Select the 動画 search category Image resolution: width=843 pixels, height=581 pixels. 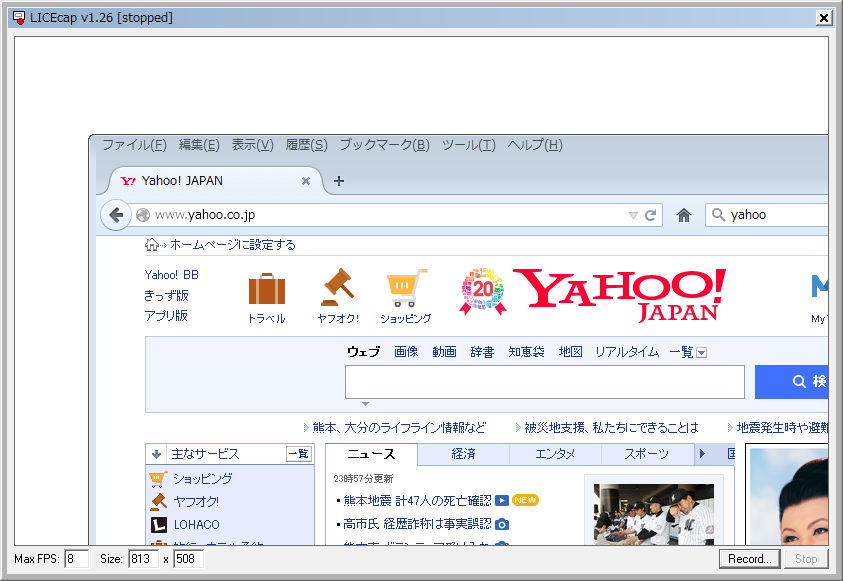[444, 352]
